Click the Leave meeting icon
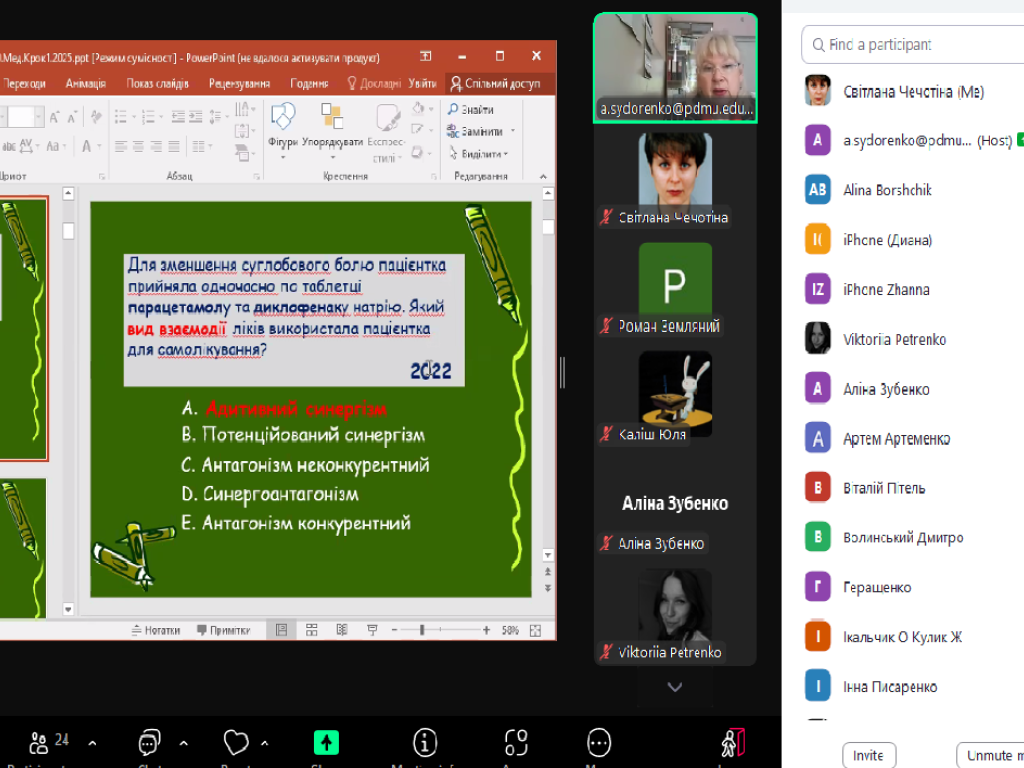The height and width of the screenshot is (768, 1024). tap(733, 743)
